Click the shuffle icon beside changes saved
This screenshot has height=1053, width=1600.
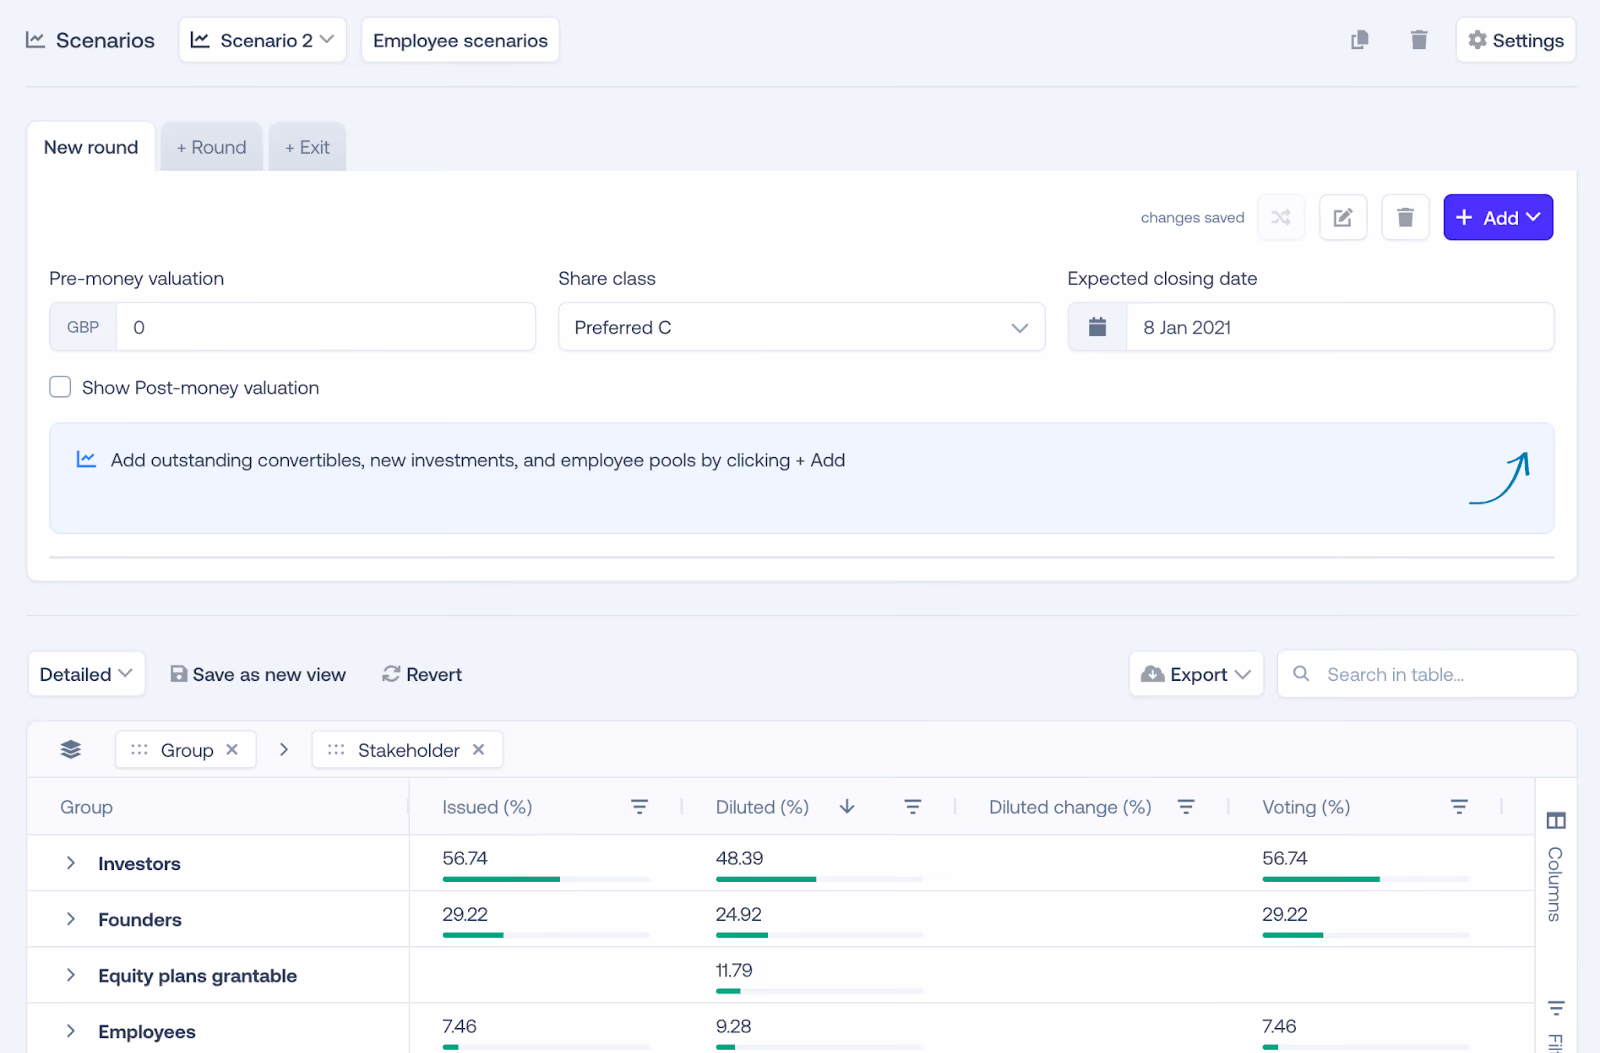1281,217
